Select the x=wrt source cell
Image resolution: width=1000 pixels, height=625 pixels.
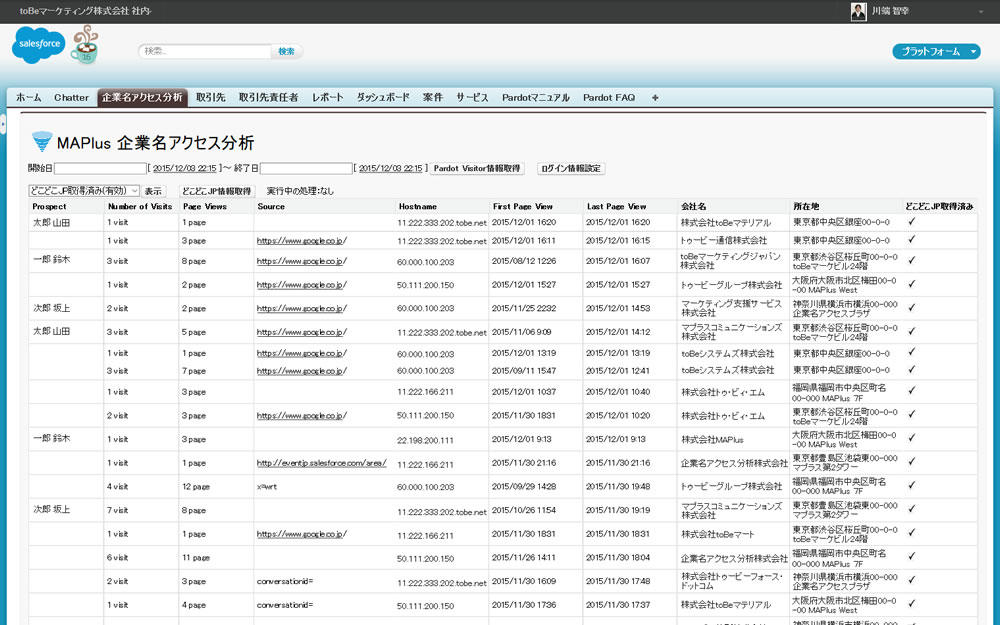tap(267, 487)
